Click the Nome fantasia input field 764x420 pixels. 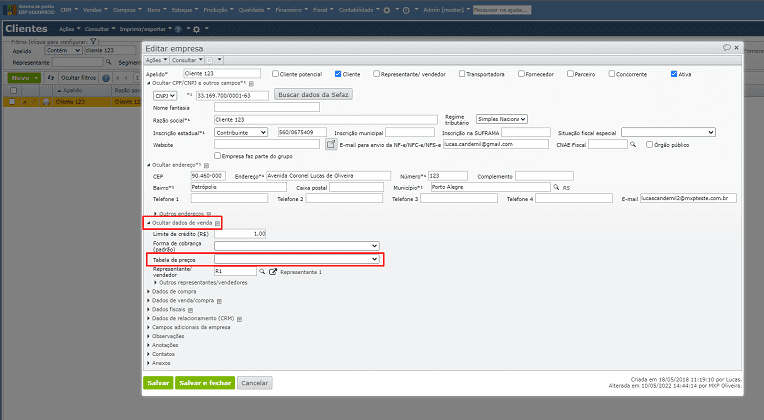[x=267, y=107]
